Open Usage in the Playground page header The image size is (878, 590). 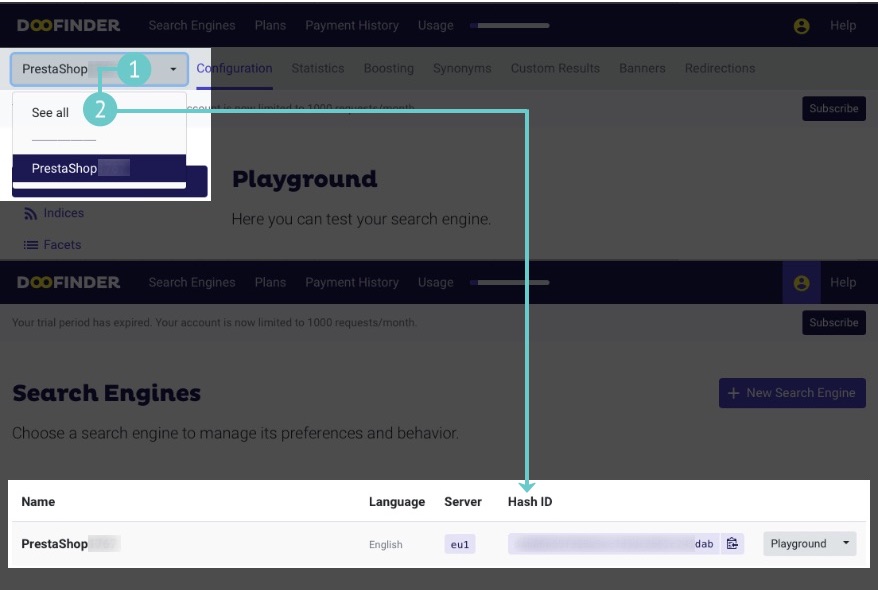tap(436, 25)
